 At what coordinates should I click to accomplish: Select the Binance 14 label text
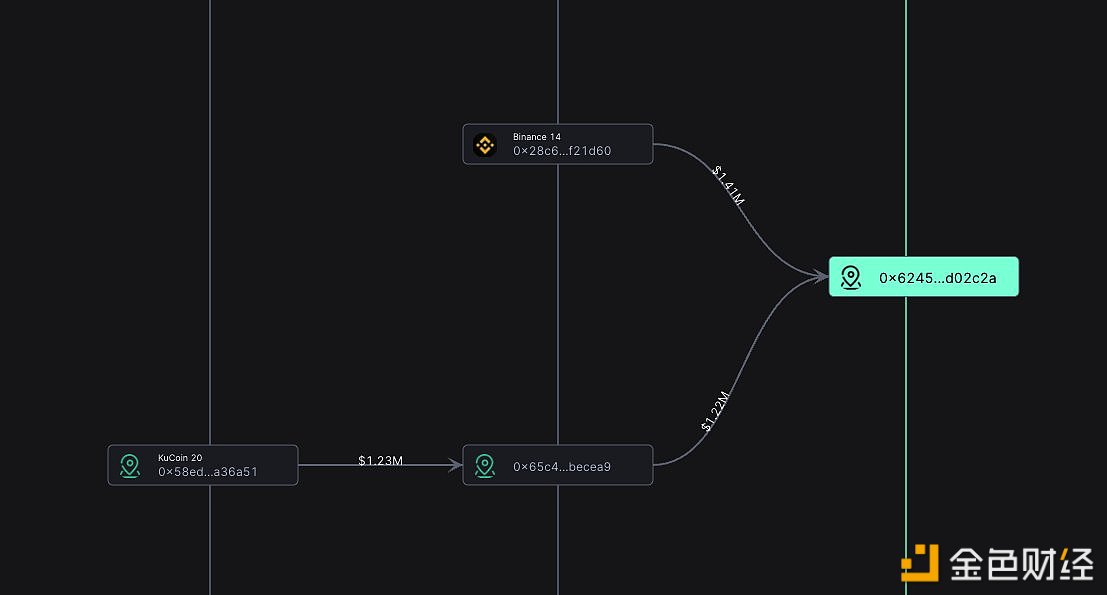click(x=537, y=137)
